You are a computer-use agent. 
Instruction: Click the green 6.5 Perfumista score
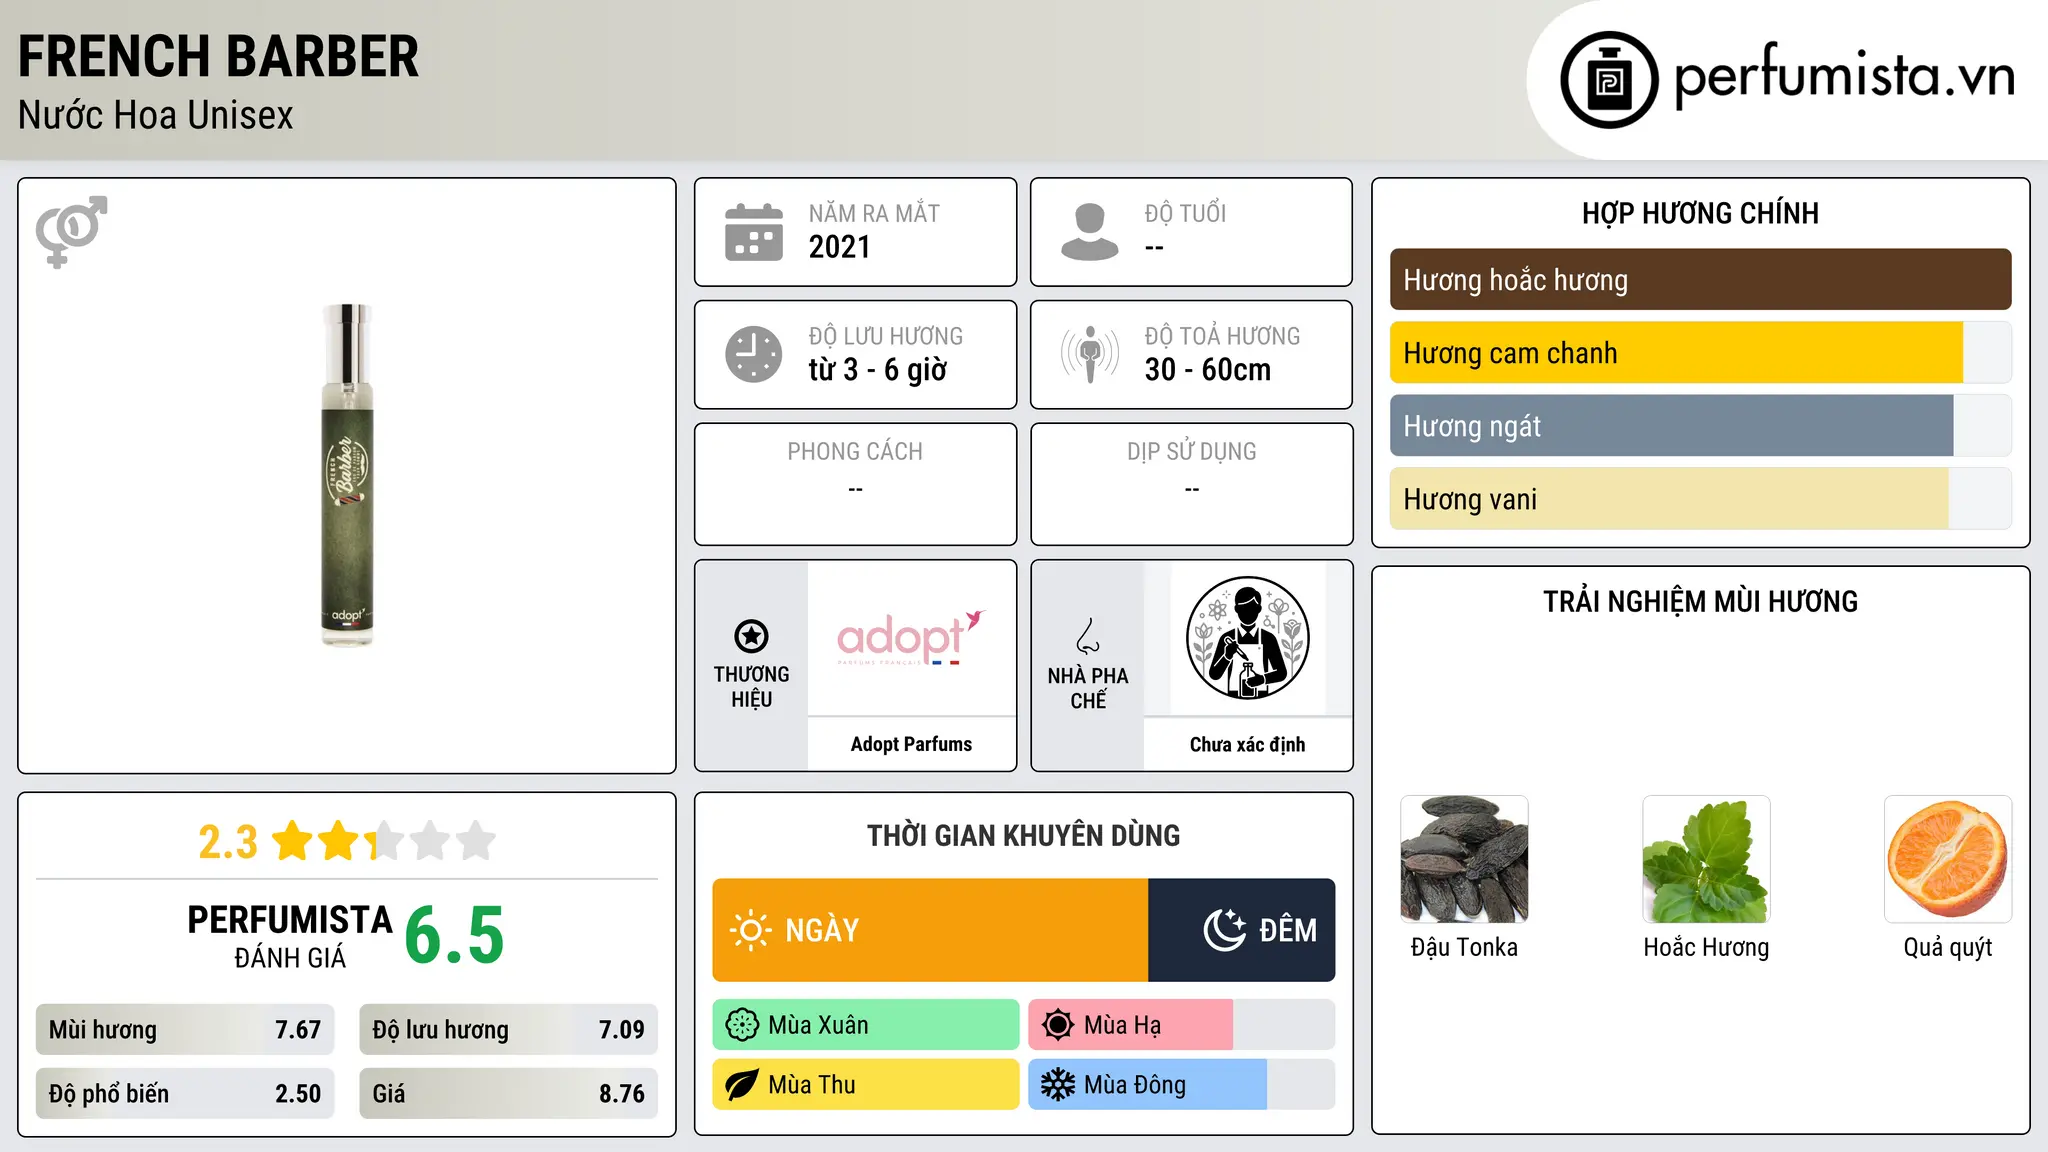tap(455, 936)
